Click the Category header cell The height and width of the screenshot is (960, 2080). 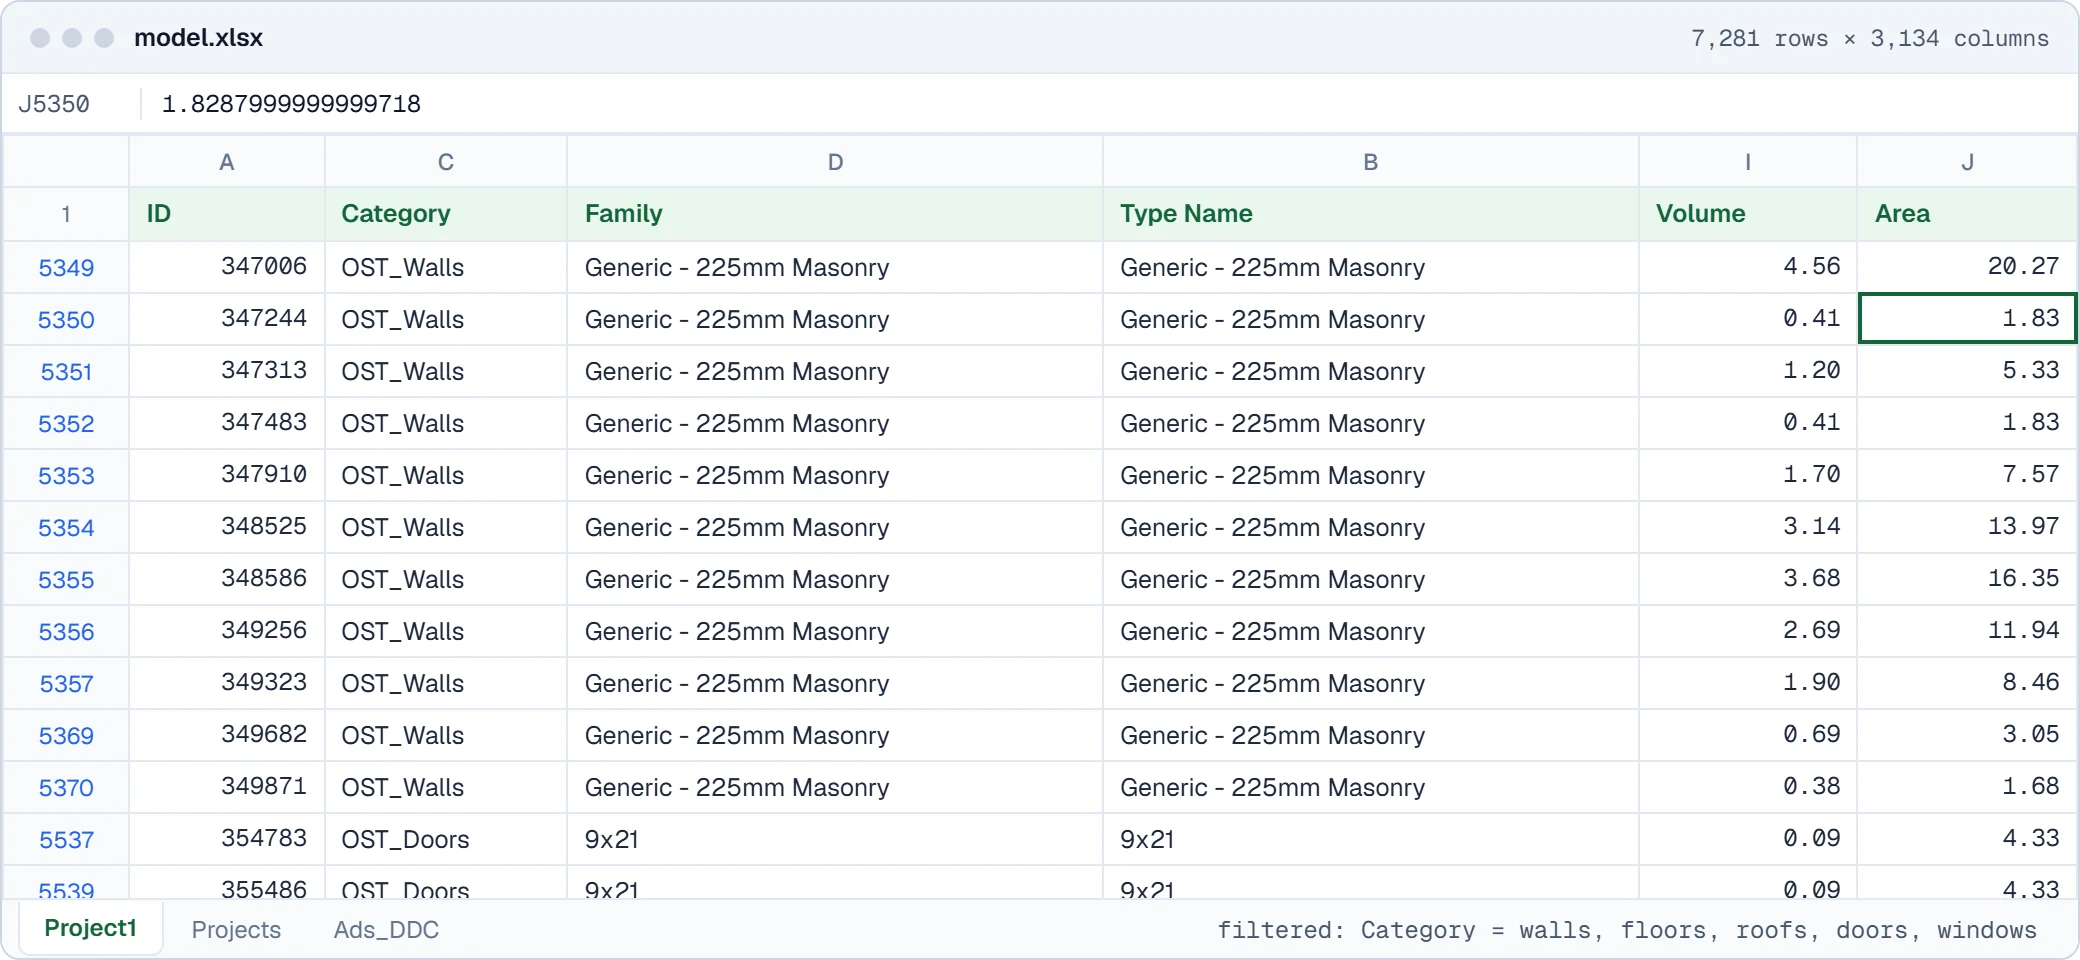click(x=446, y=214)
